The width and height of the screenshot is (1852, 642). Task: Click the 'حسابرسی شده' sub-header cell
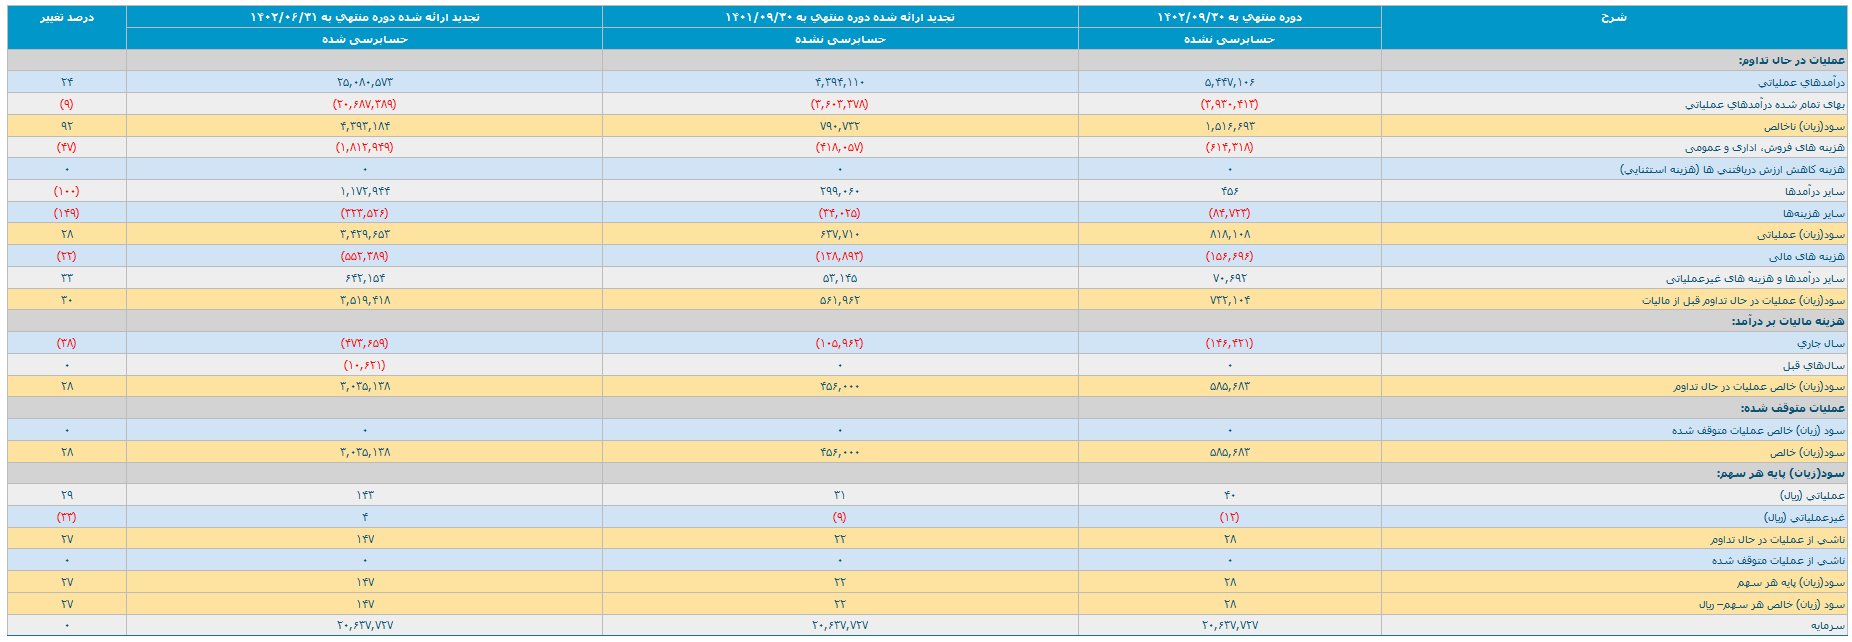364,40
